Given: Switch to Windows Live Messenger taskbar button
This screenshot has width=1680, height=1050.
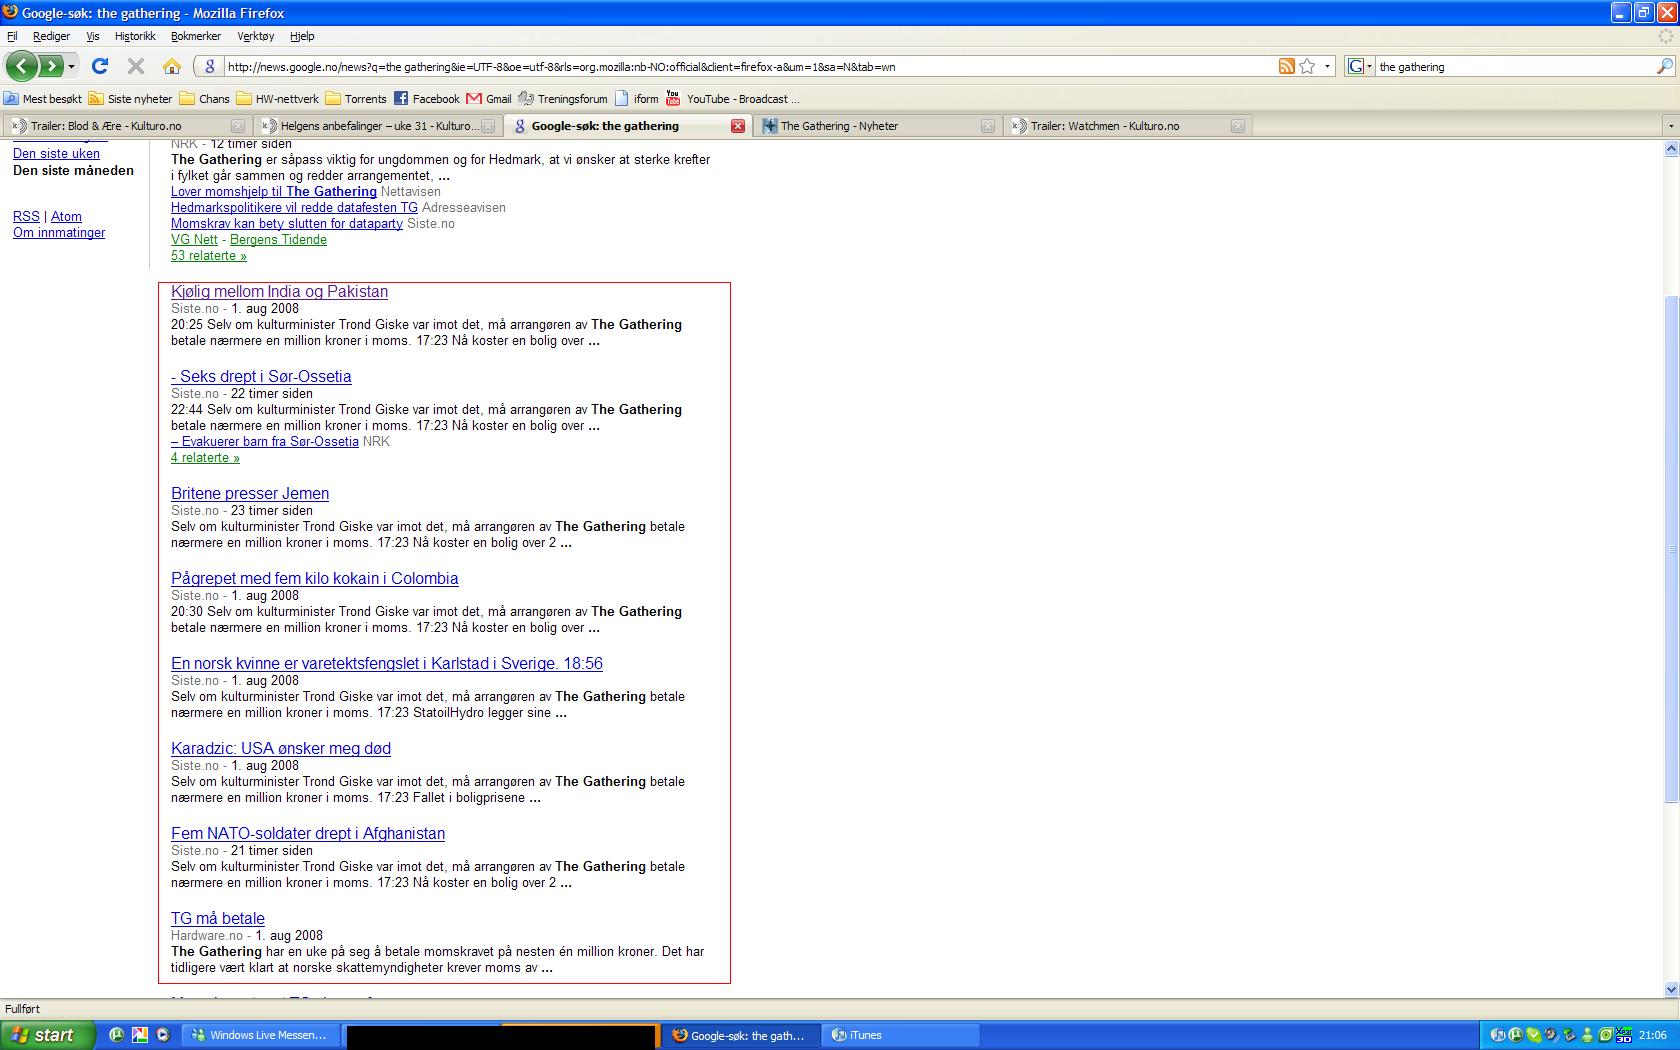Looking at the screenshot, I should [263, 1035].
